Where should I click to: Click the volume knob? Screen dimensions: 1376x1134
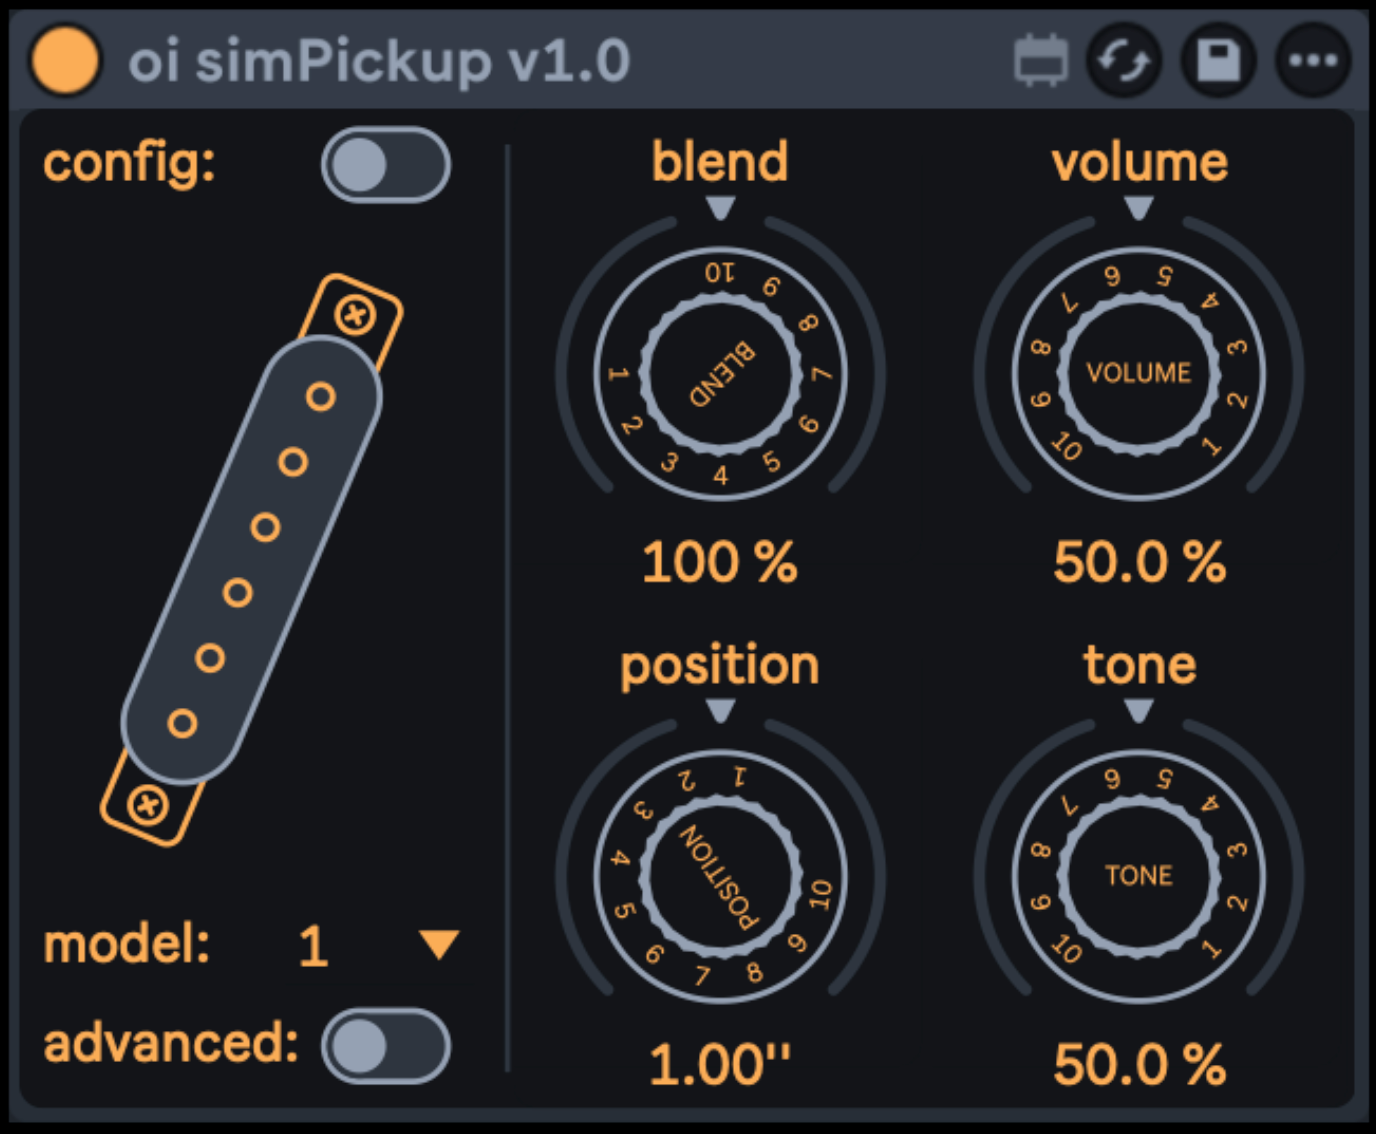(1139, 373)
